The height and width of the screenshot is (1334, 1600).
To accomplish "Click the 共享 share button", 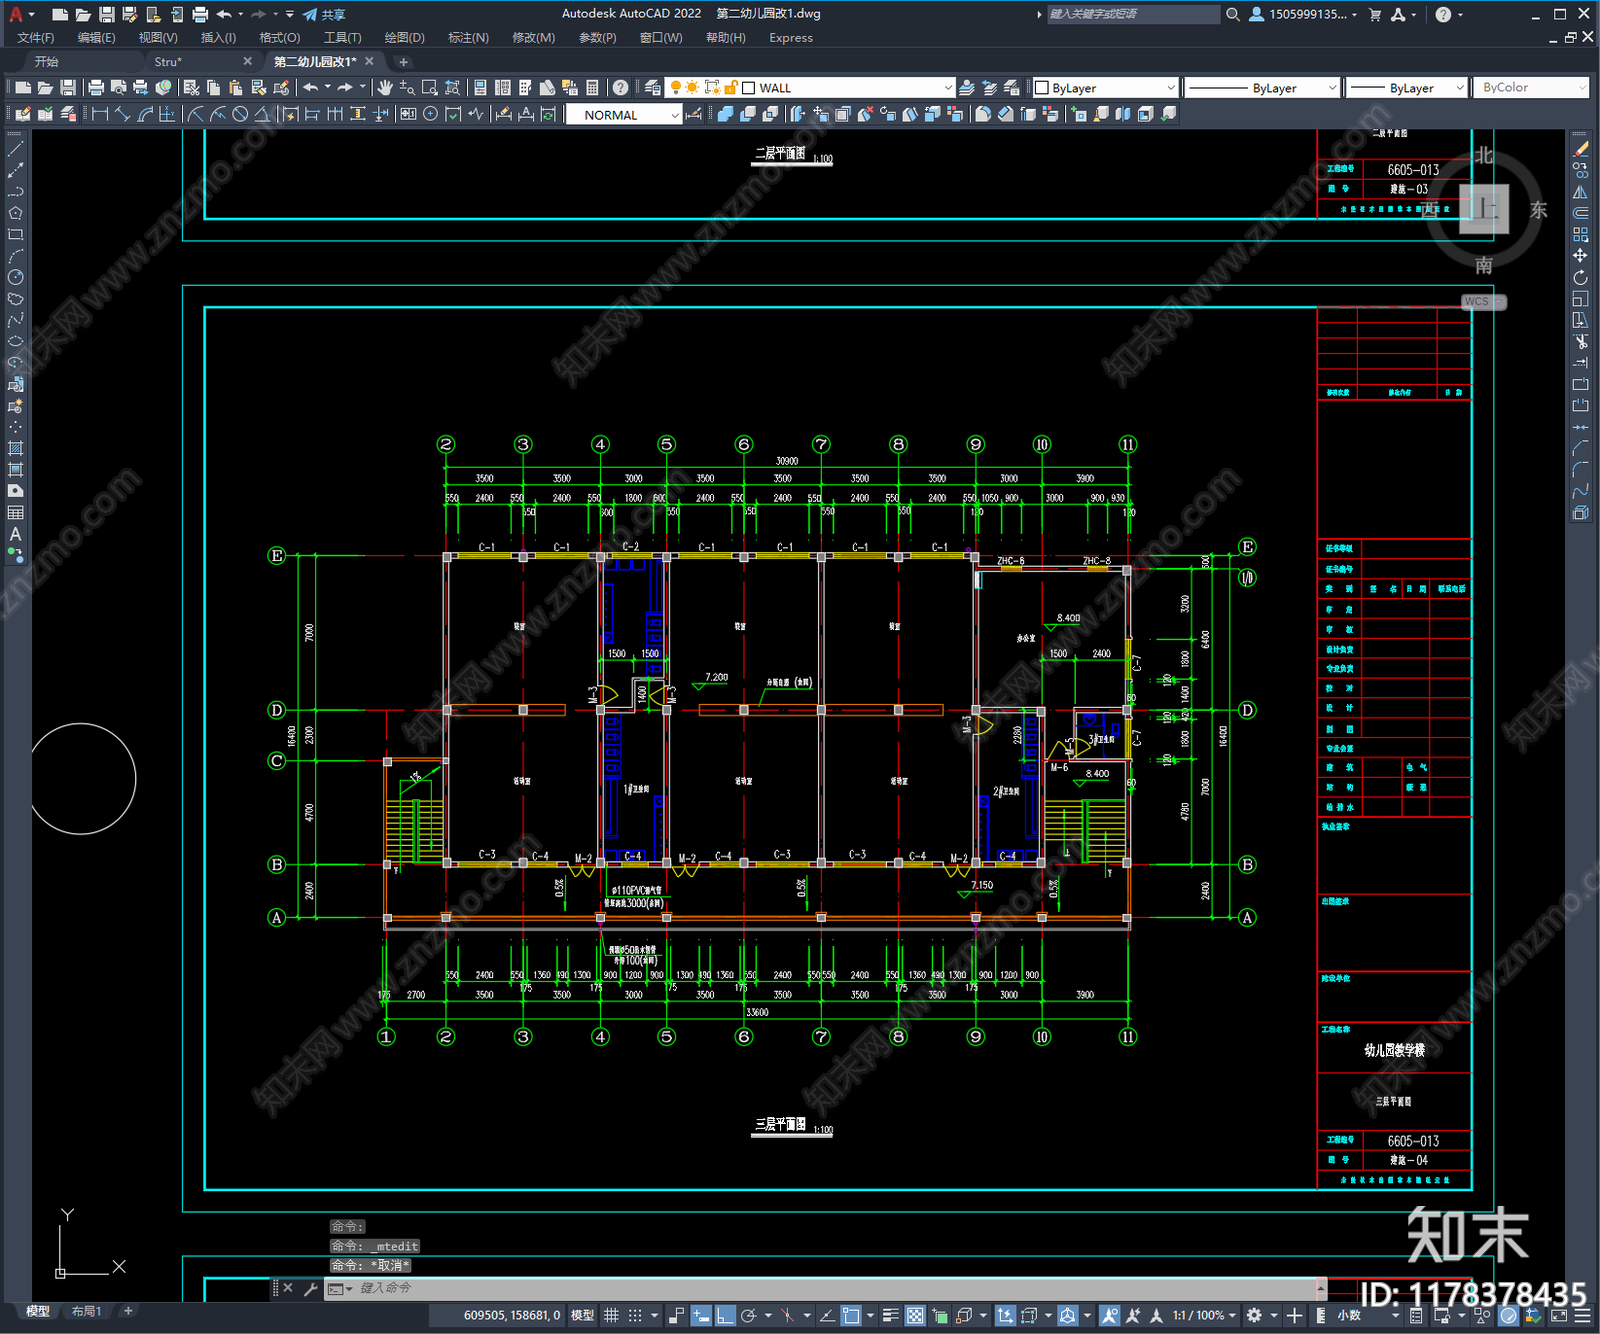I will click(x=324, y=14).
